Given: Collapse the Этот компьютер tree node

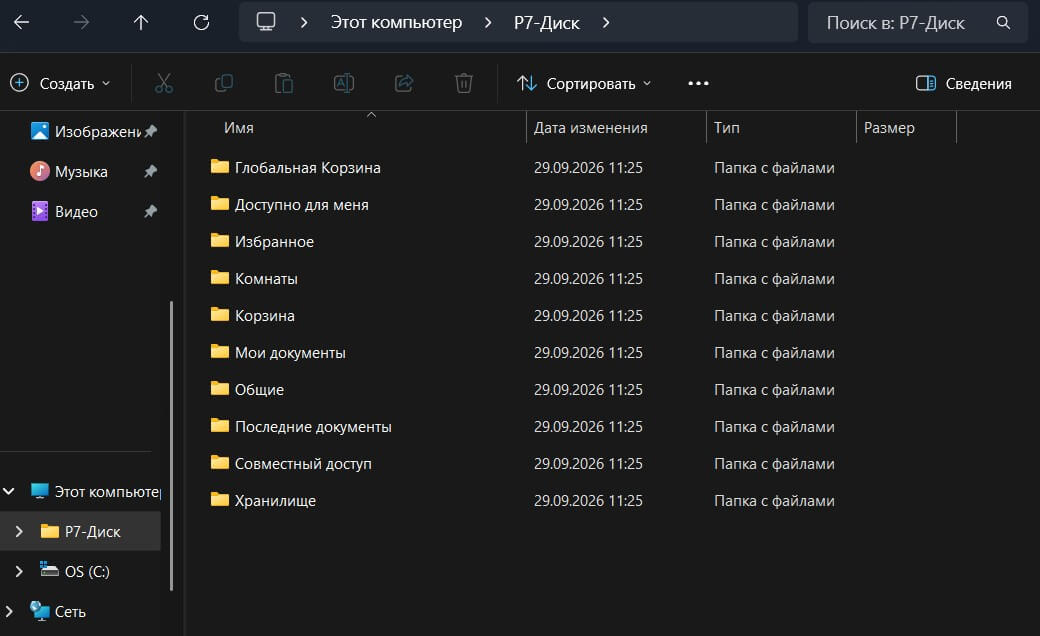Looking at the screenshot, I should (x=9, y=491).
